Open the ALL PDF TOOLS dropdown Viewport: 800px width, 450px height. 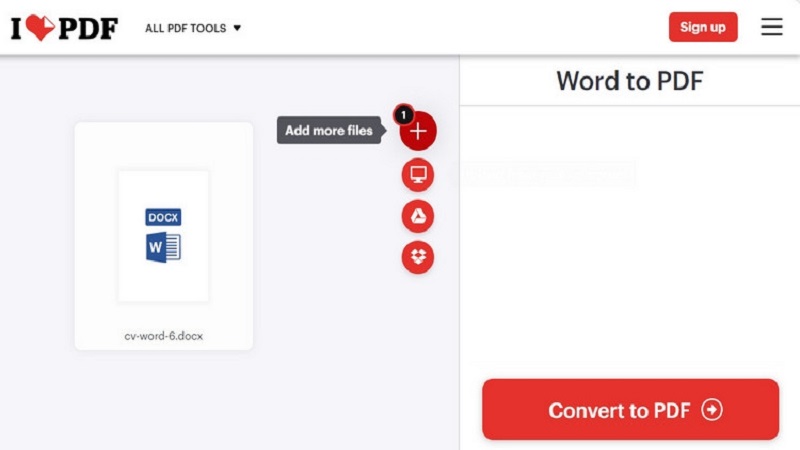coord(193,28)
